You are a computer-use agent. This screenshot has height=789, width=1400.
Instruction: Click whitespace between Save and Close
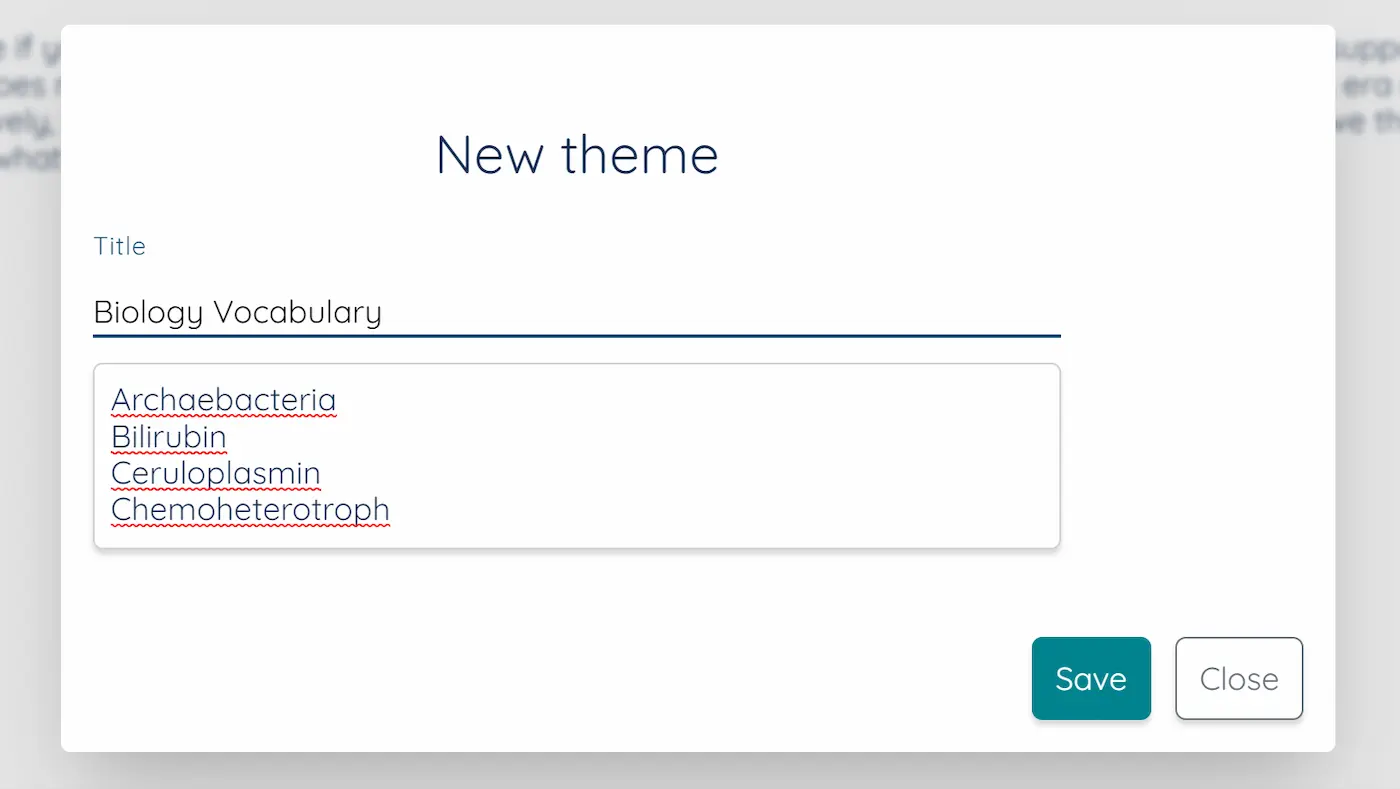coord(1166,678)
